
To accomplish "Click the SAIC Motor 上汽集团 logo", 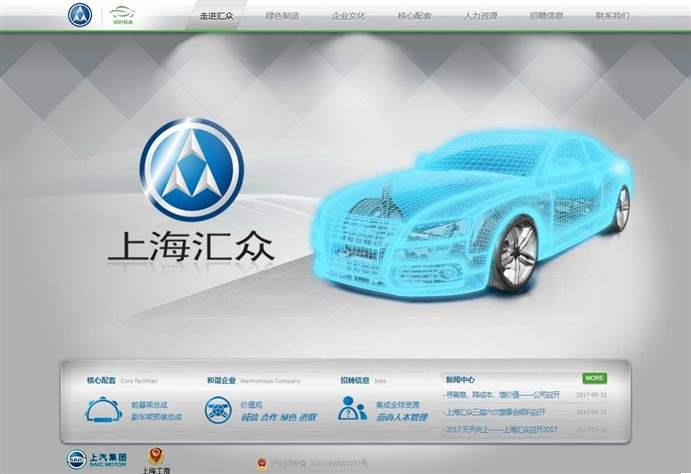I will point(97,459).
